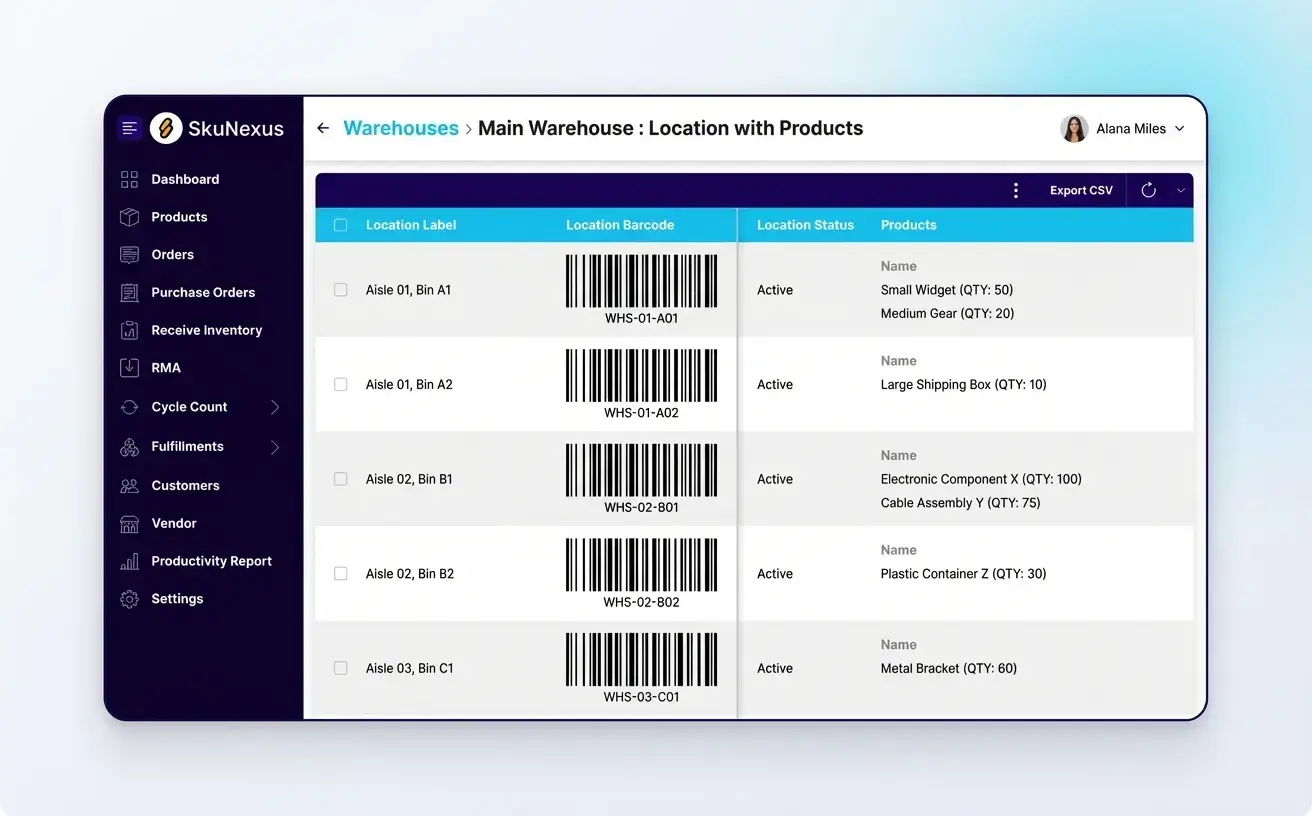Screen dimensions: 1312x816
Task: Open the three-dot menu on the table toolbar
Action: (x=1016, y=190)
